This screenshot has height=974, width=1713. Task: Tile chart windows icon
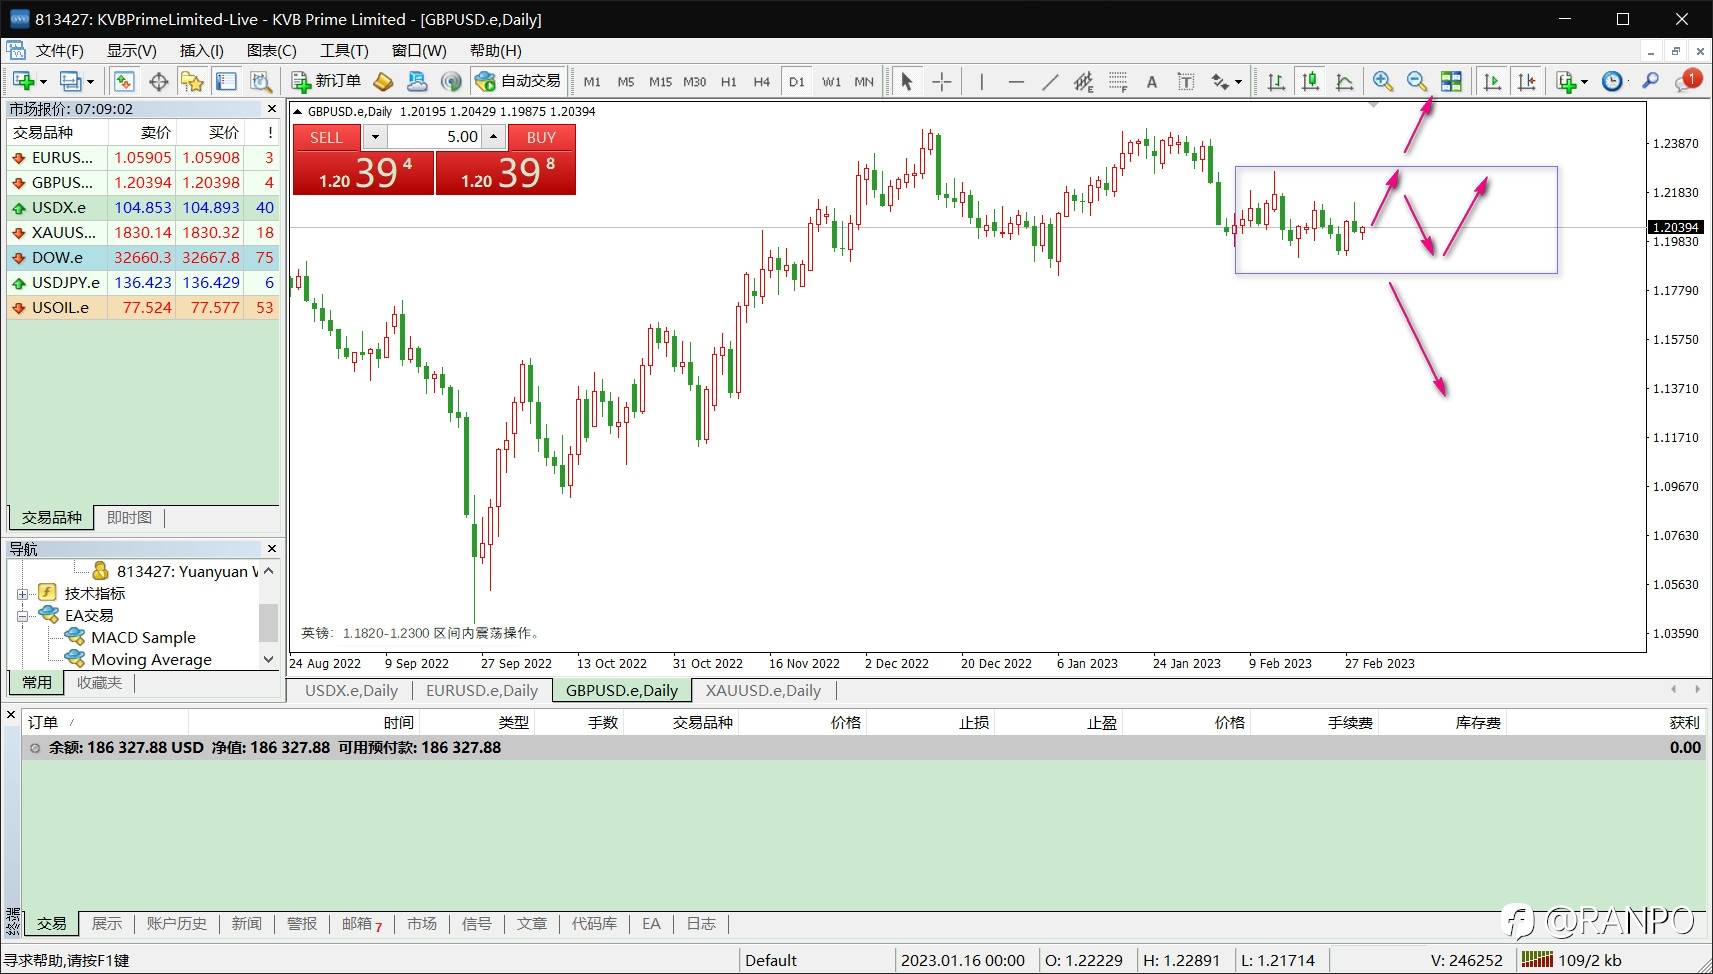pos(1451,81)
